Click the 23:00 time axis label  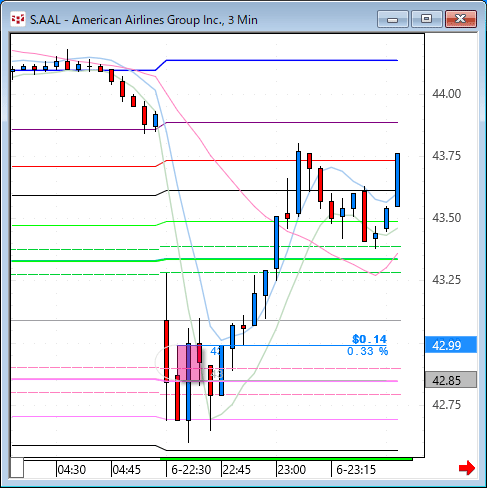pyautogui.click(x=292, y=470)
